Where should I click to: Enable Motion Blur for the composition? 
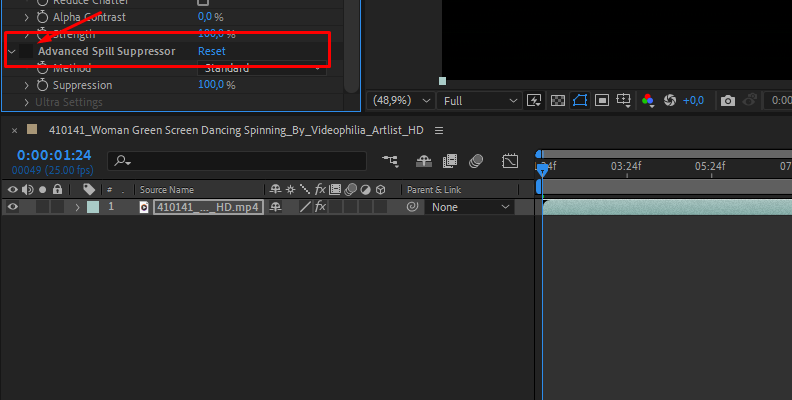(x=476, y=161)
